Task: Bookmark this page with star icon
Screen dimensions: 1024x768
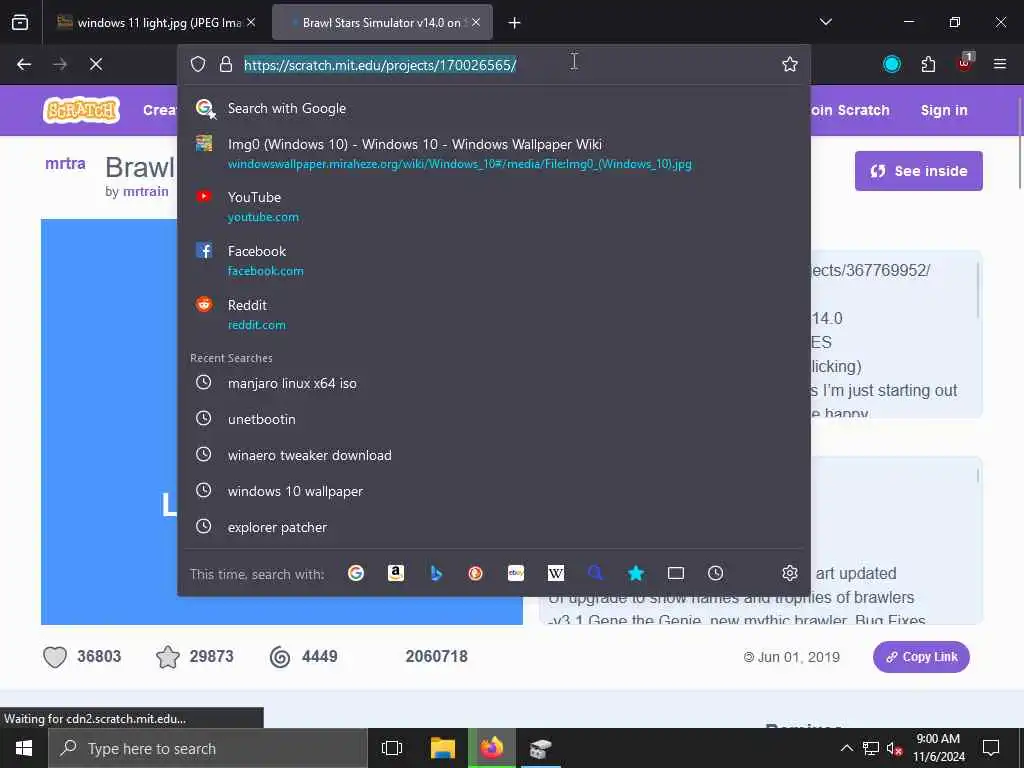Action: [790, 64]
